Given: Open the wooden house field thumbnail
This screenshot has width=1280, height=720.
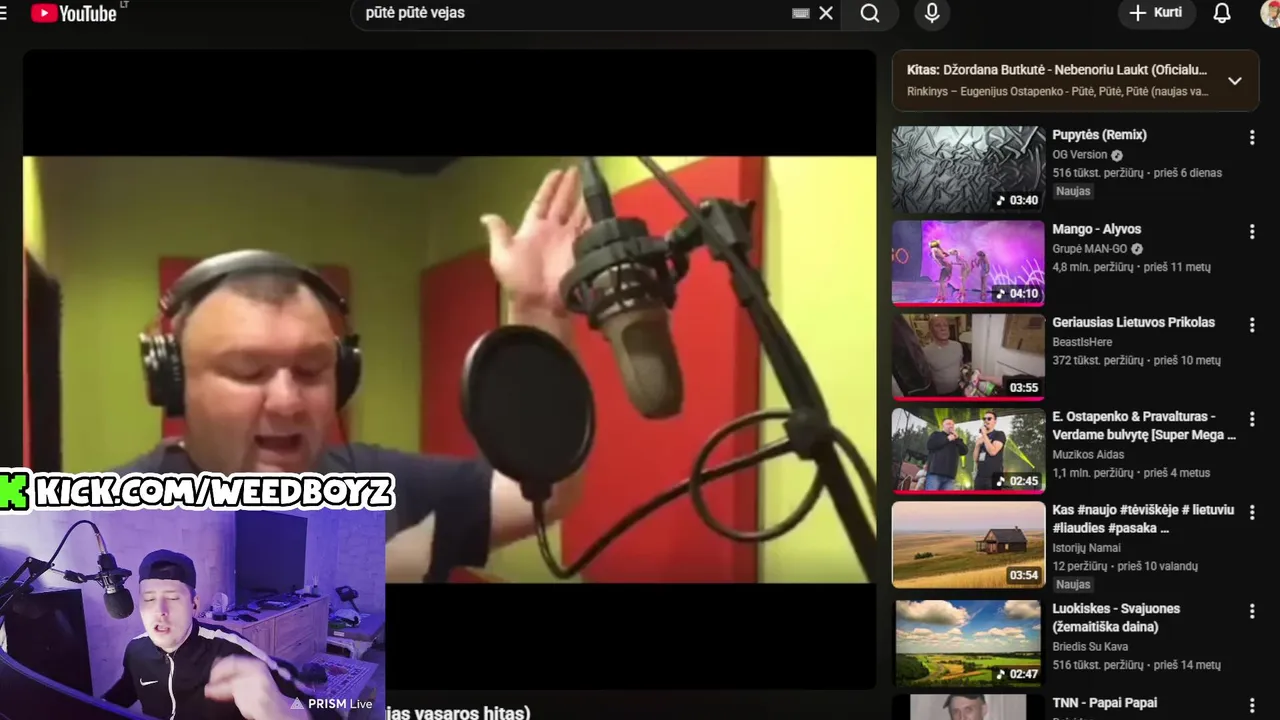Looking at the screenshot, I should point(968,544).
